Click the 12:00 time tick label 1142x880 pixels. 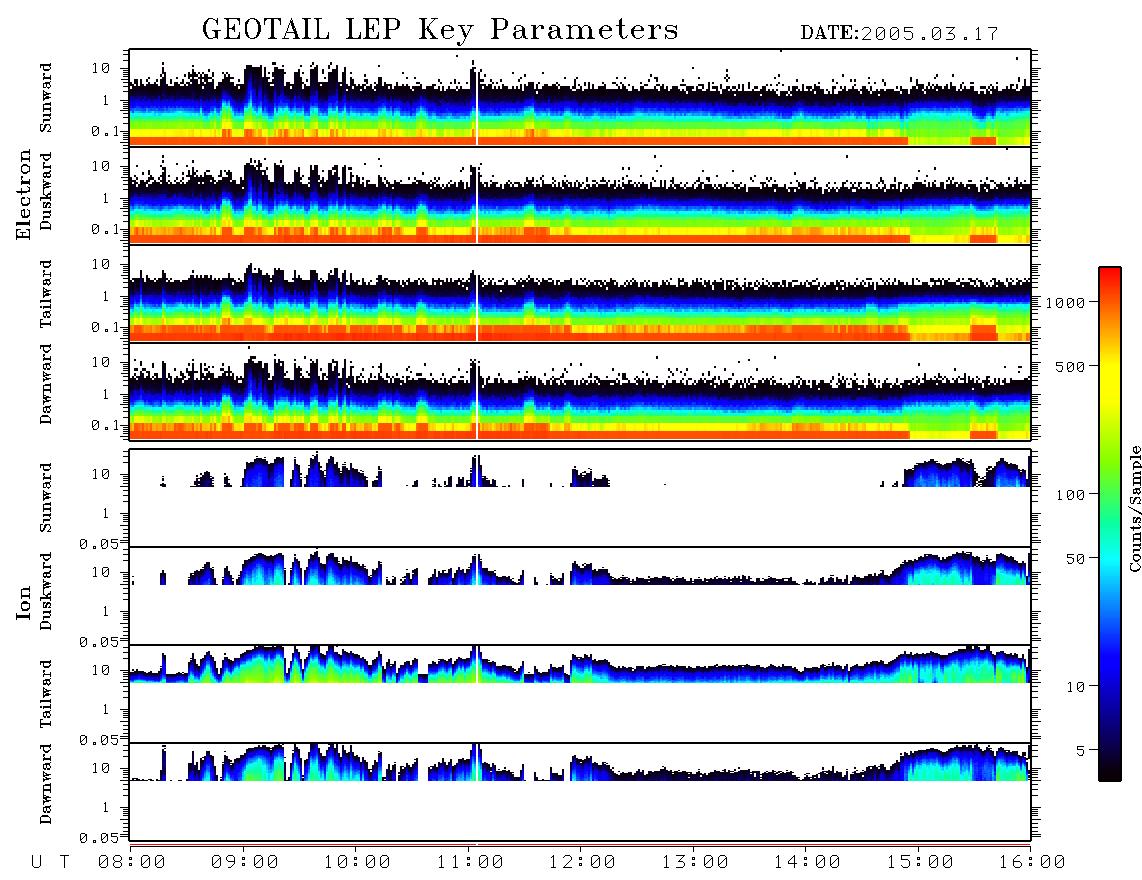coord(583,863)
